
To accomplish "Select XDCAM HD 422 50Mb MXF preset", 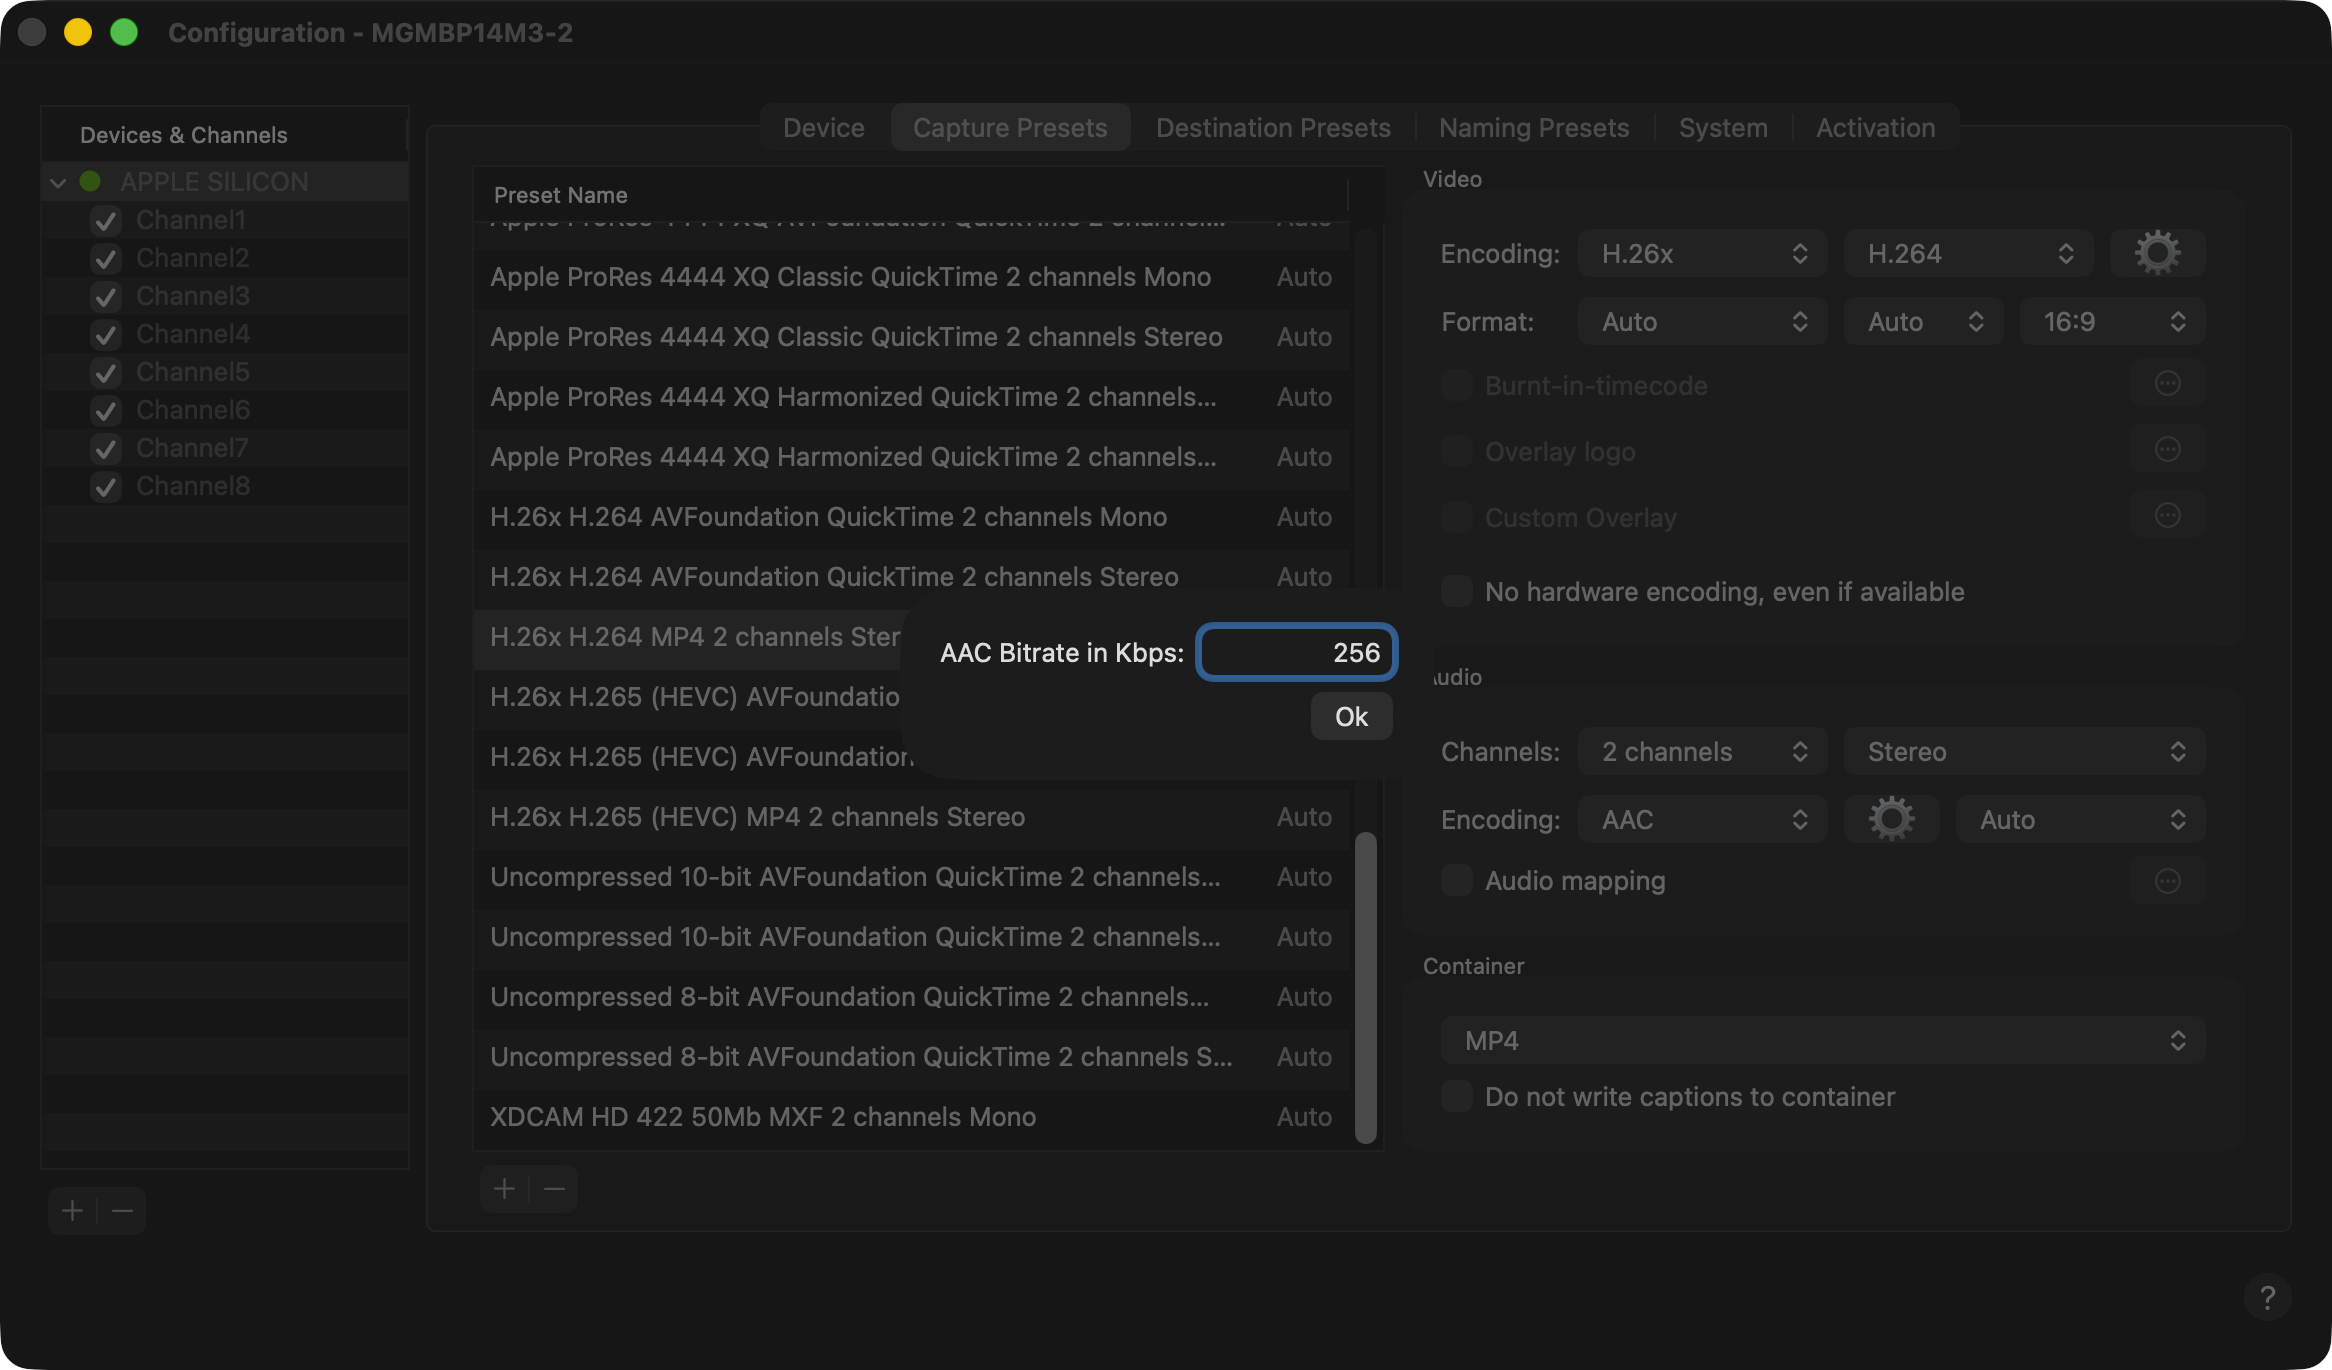I will coord(911,1116).
